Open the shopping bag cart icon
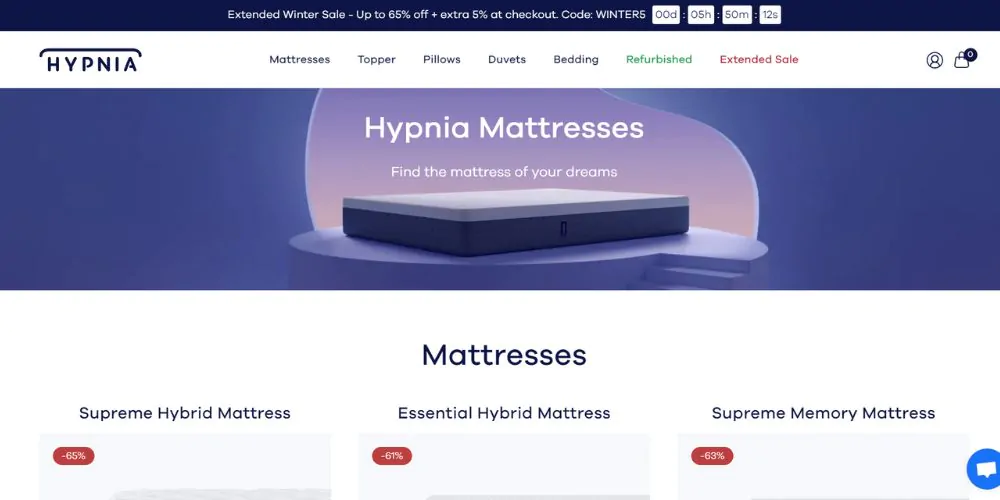The image size is (1000, 500). [961, 61]
